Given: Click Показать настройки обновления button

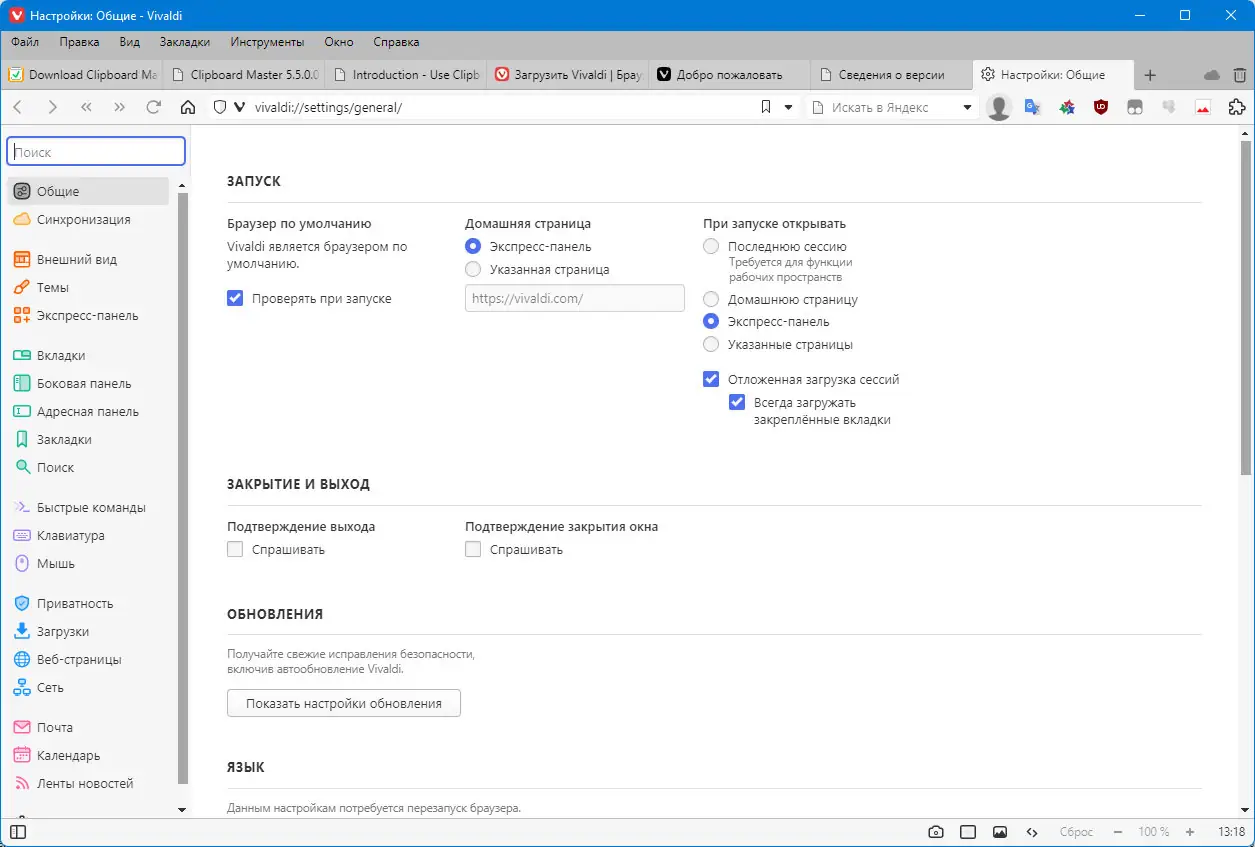Looking at the screenshot, I should [344, 703].
